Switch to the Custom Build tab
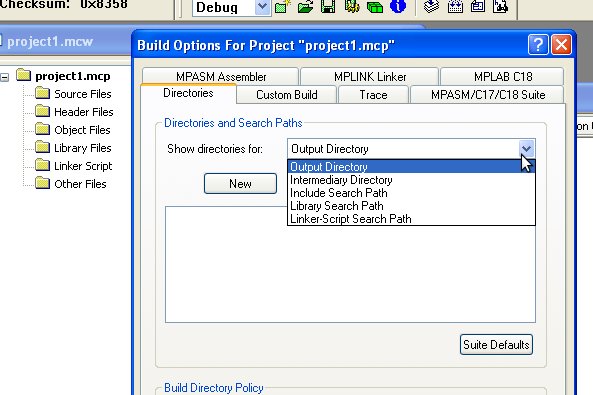Viewport: 593px width, 395px height. [287, 95]
